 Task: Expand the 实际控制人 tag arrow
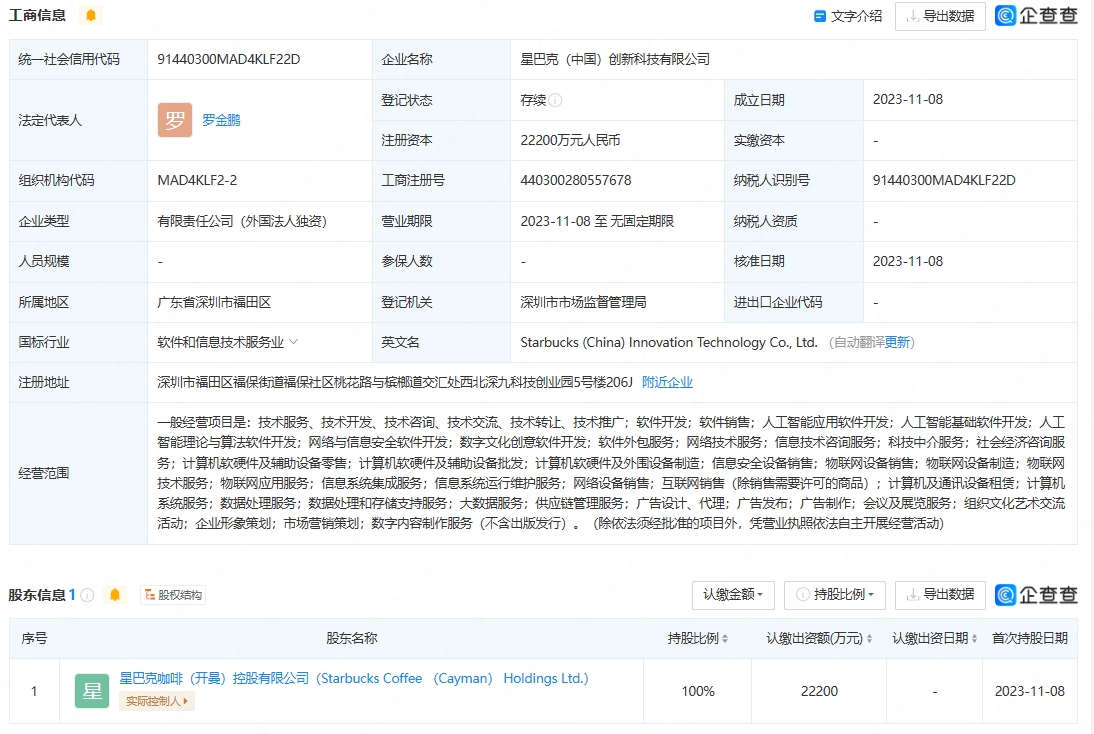[x=186, y=701]
